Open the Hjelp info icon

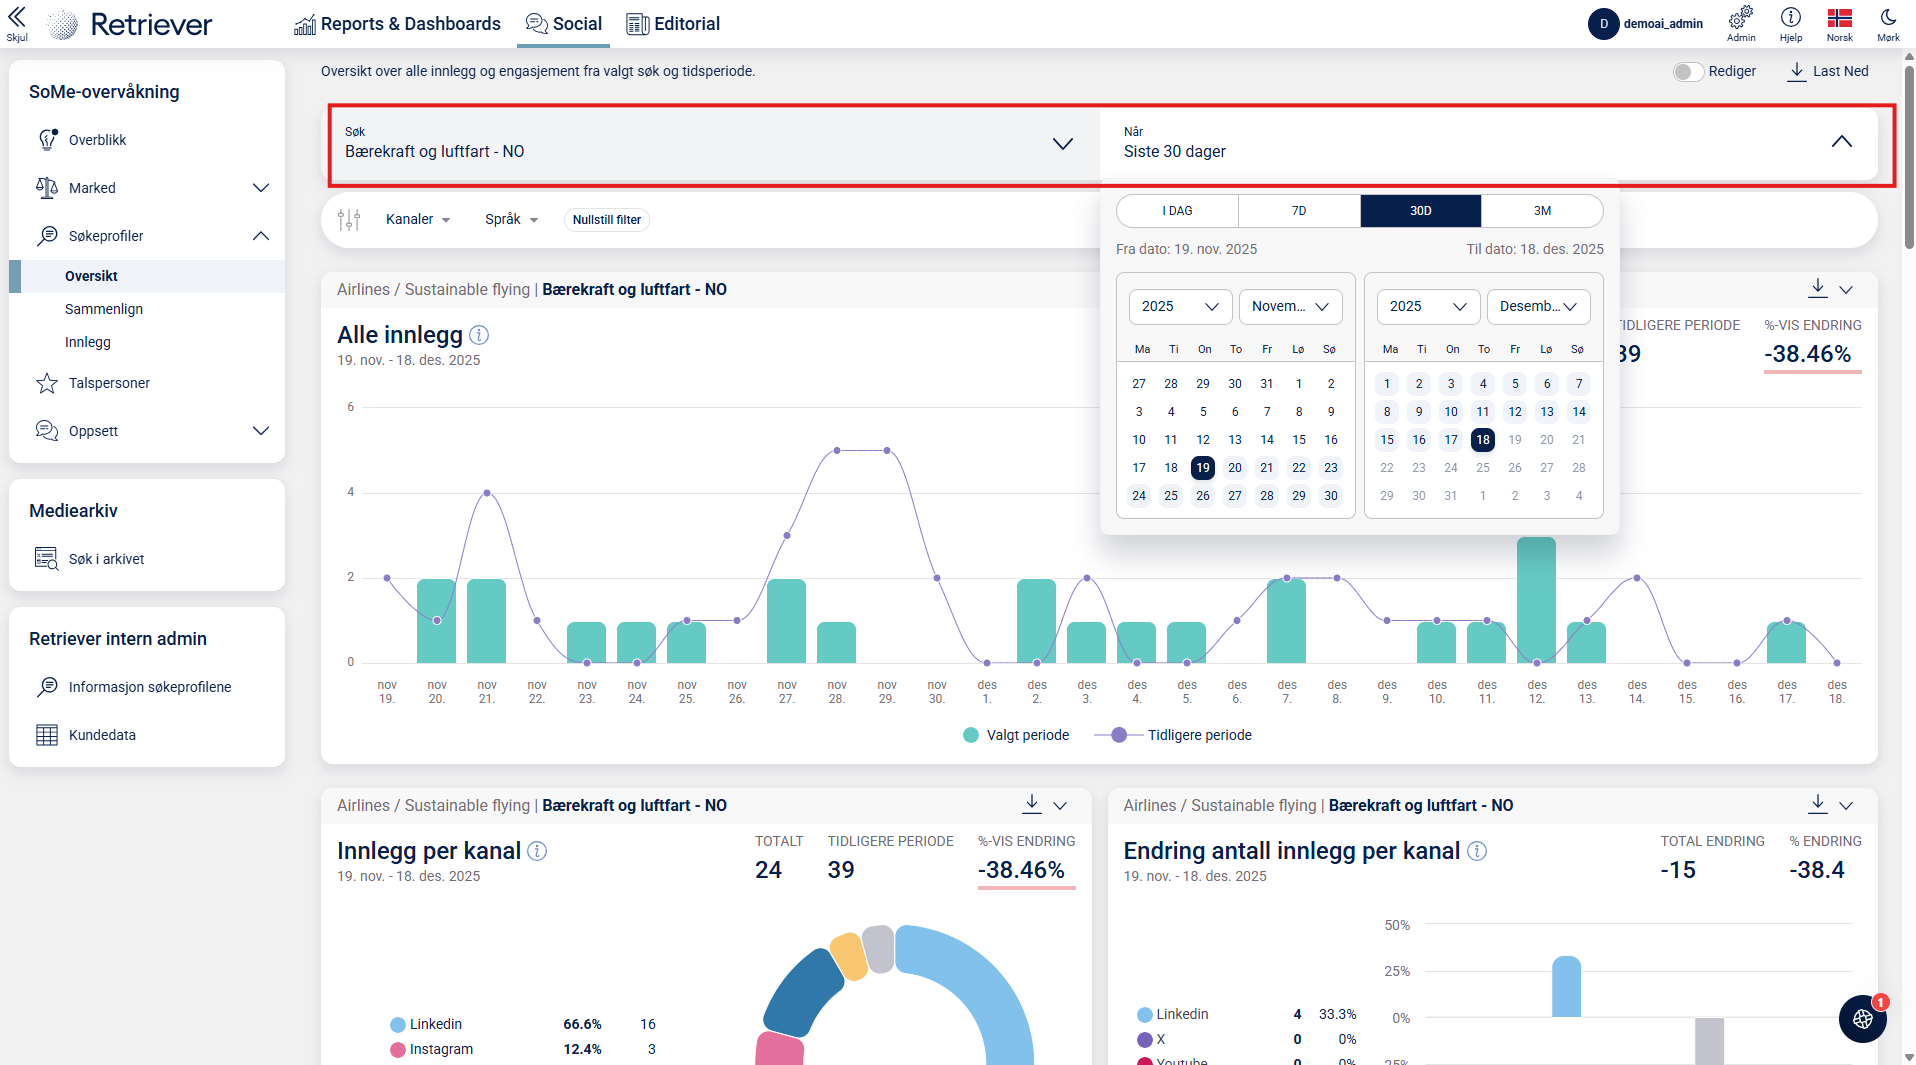point(1790,18)
